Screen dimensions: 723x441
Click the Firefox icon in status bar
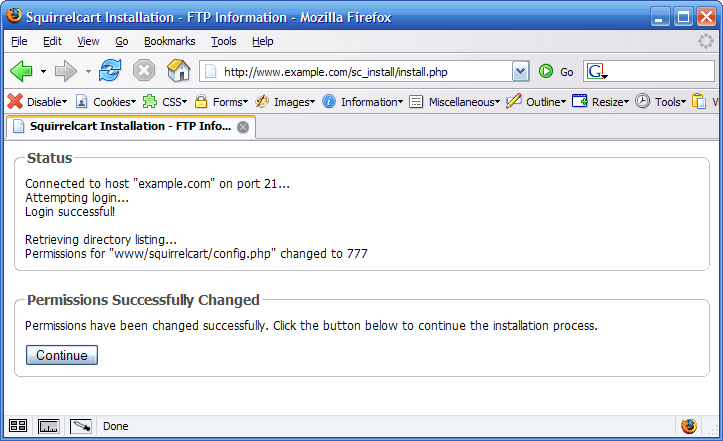688,426
